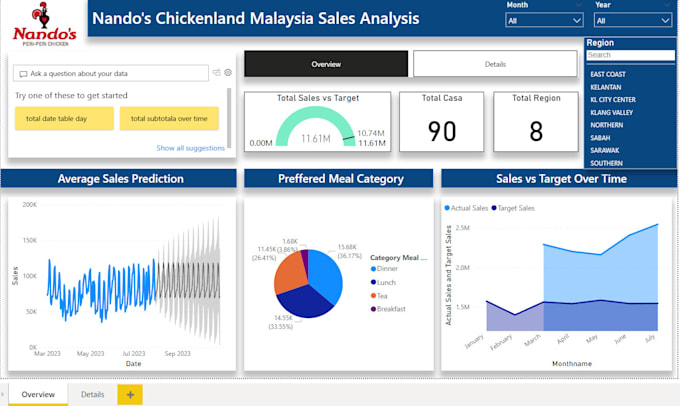
Task: Click the convert Q&A visual icon
Action: click(216, 73)
